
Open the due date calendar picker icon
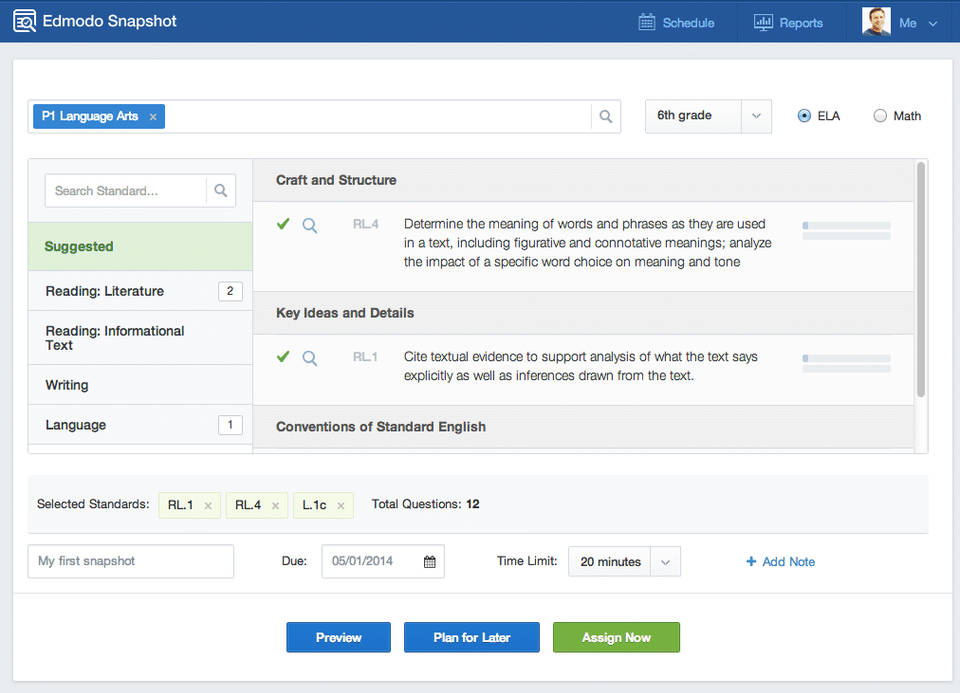(429, 562)
